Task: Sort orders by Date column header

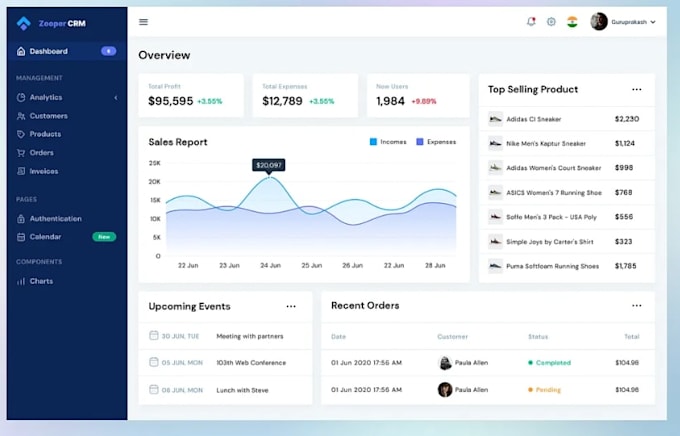Action: (338, 337)
